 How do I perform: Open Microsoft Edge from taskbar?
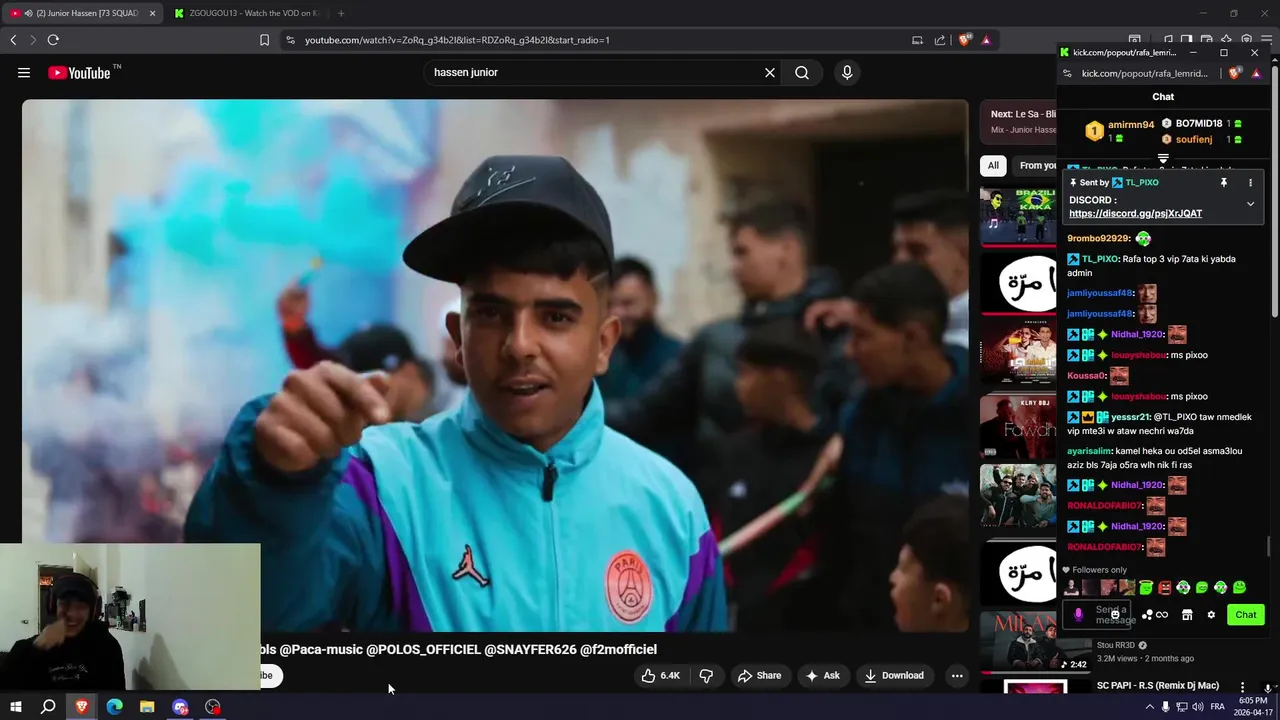pos(114,707)
